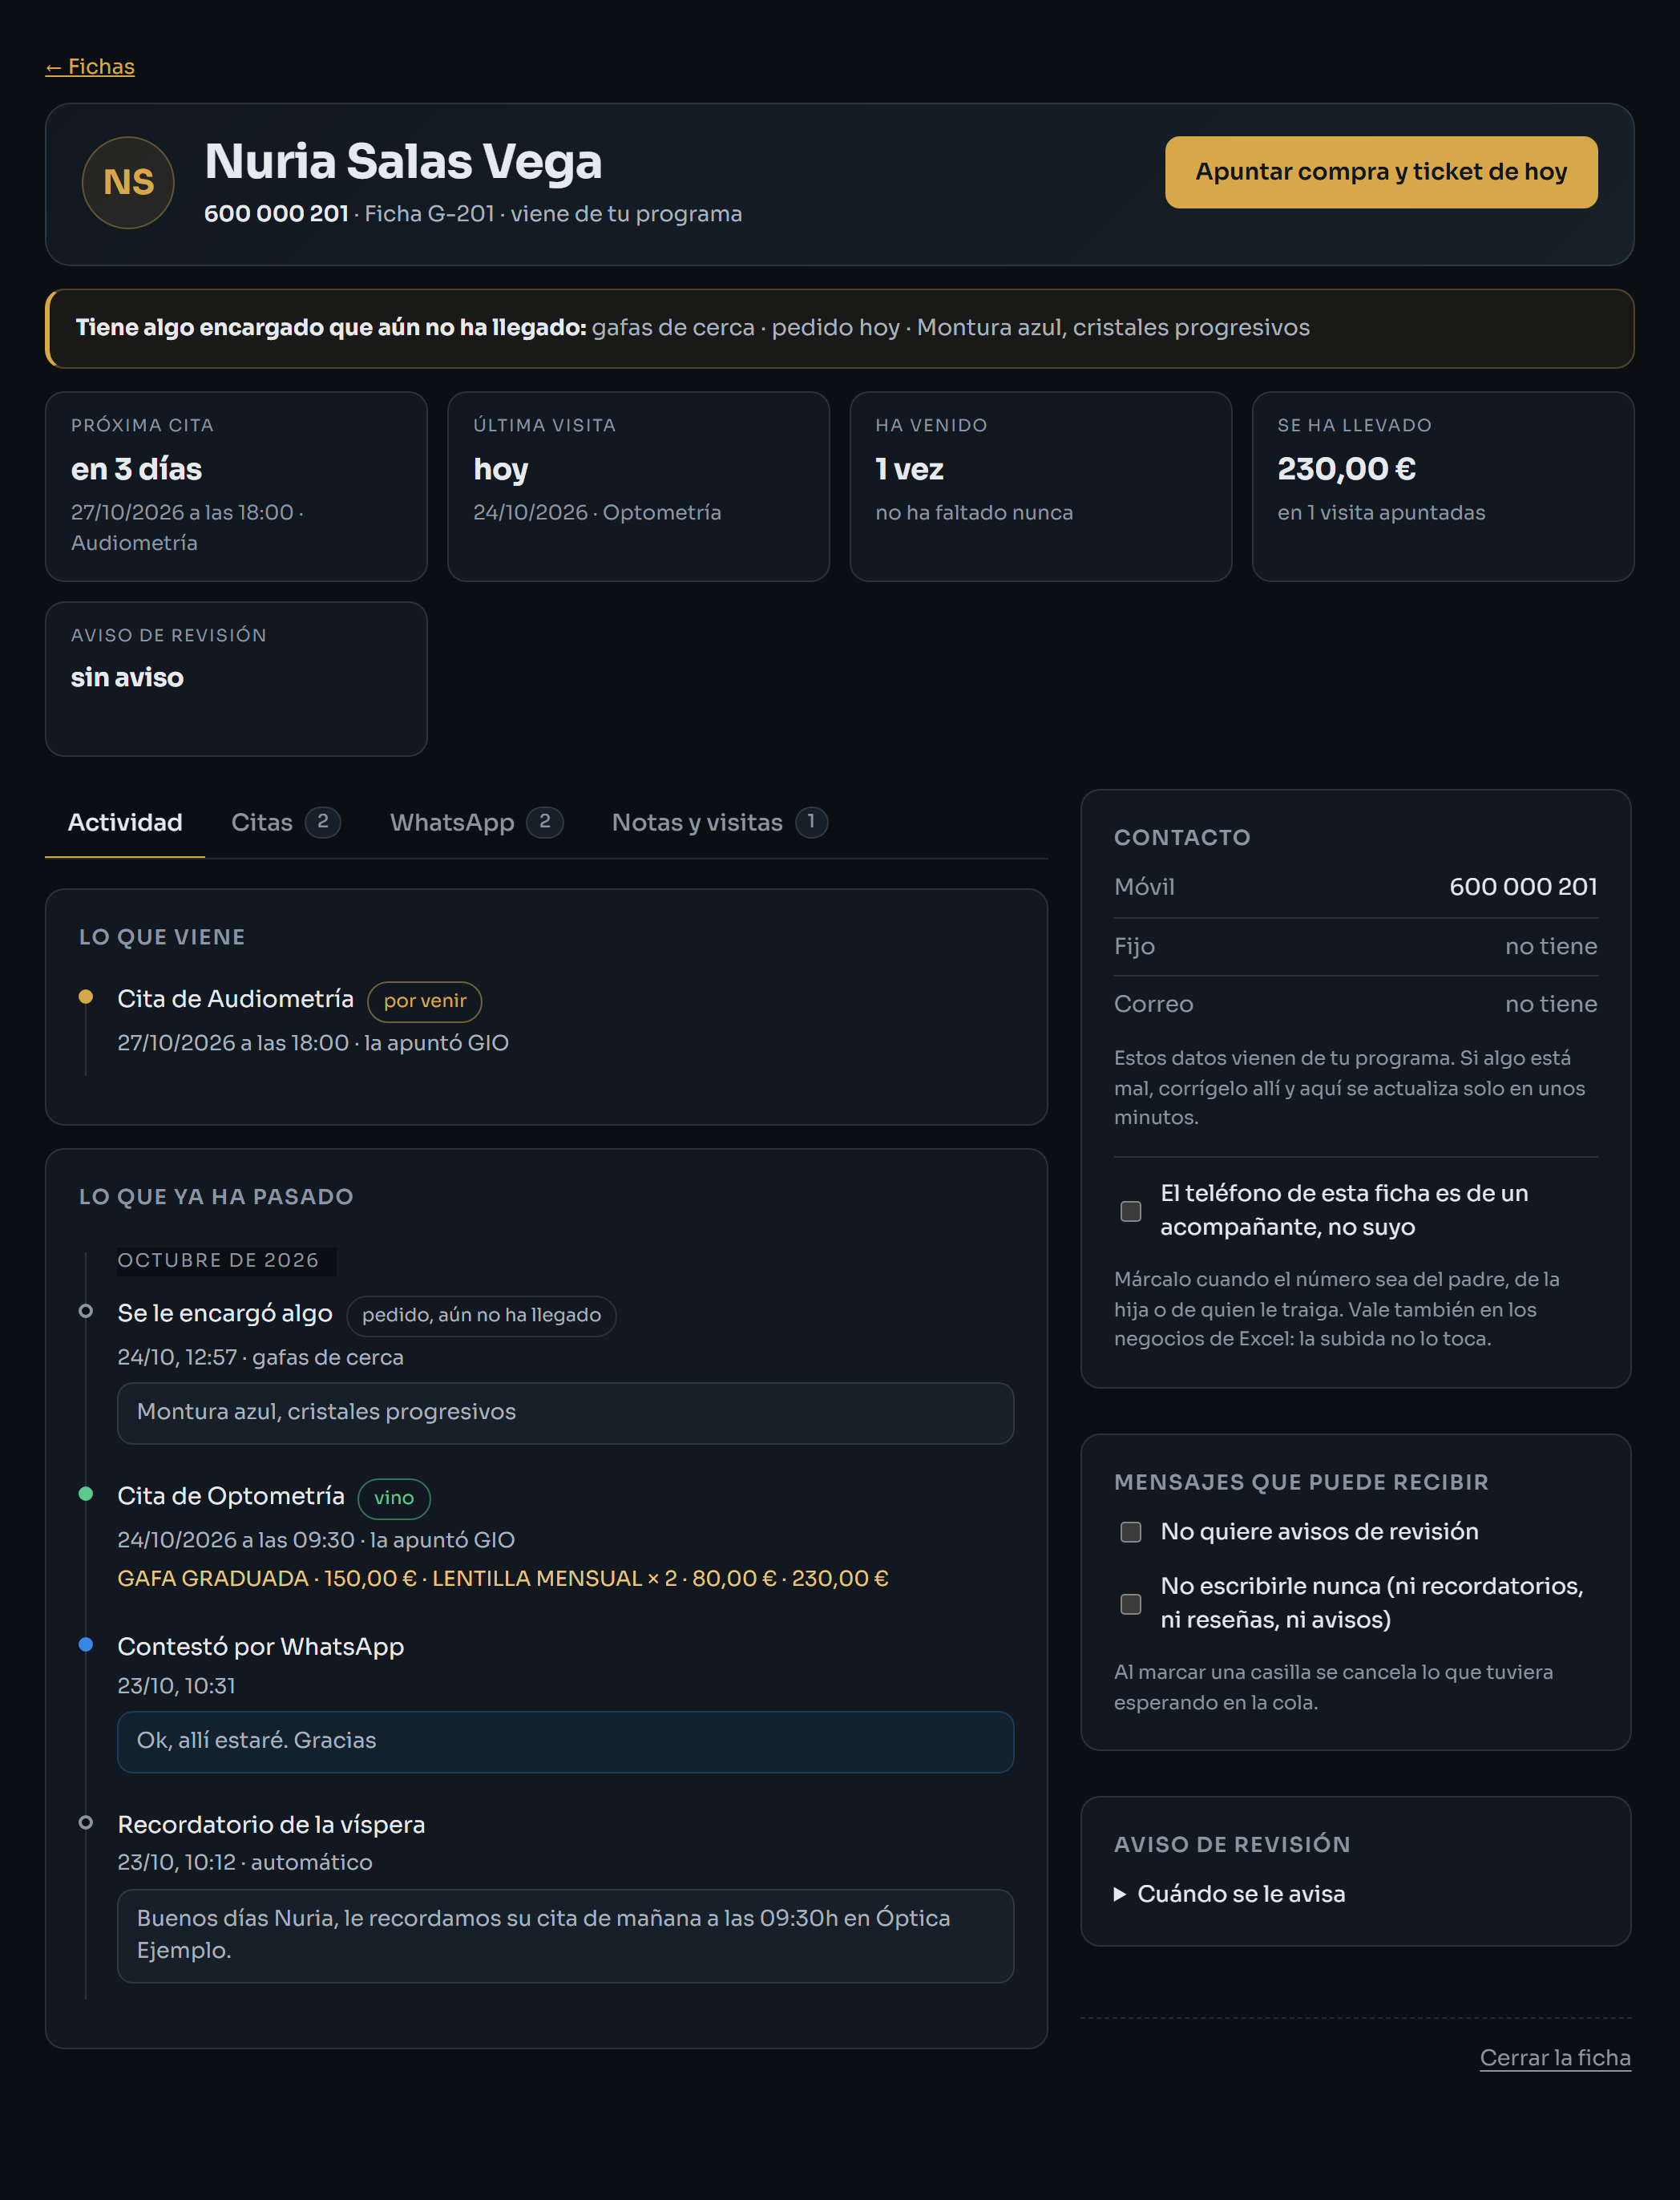
Task: Click the Se ha llevado 230,00 € card
Action: pos(1443,487)
